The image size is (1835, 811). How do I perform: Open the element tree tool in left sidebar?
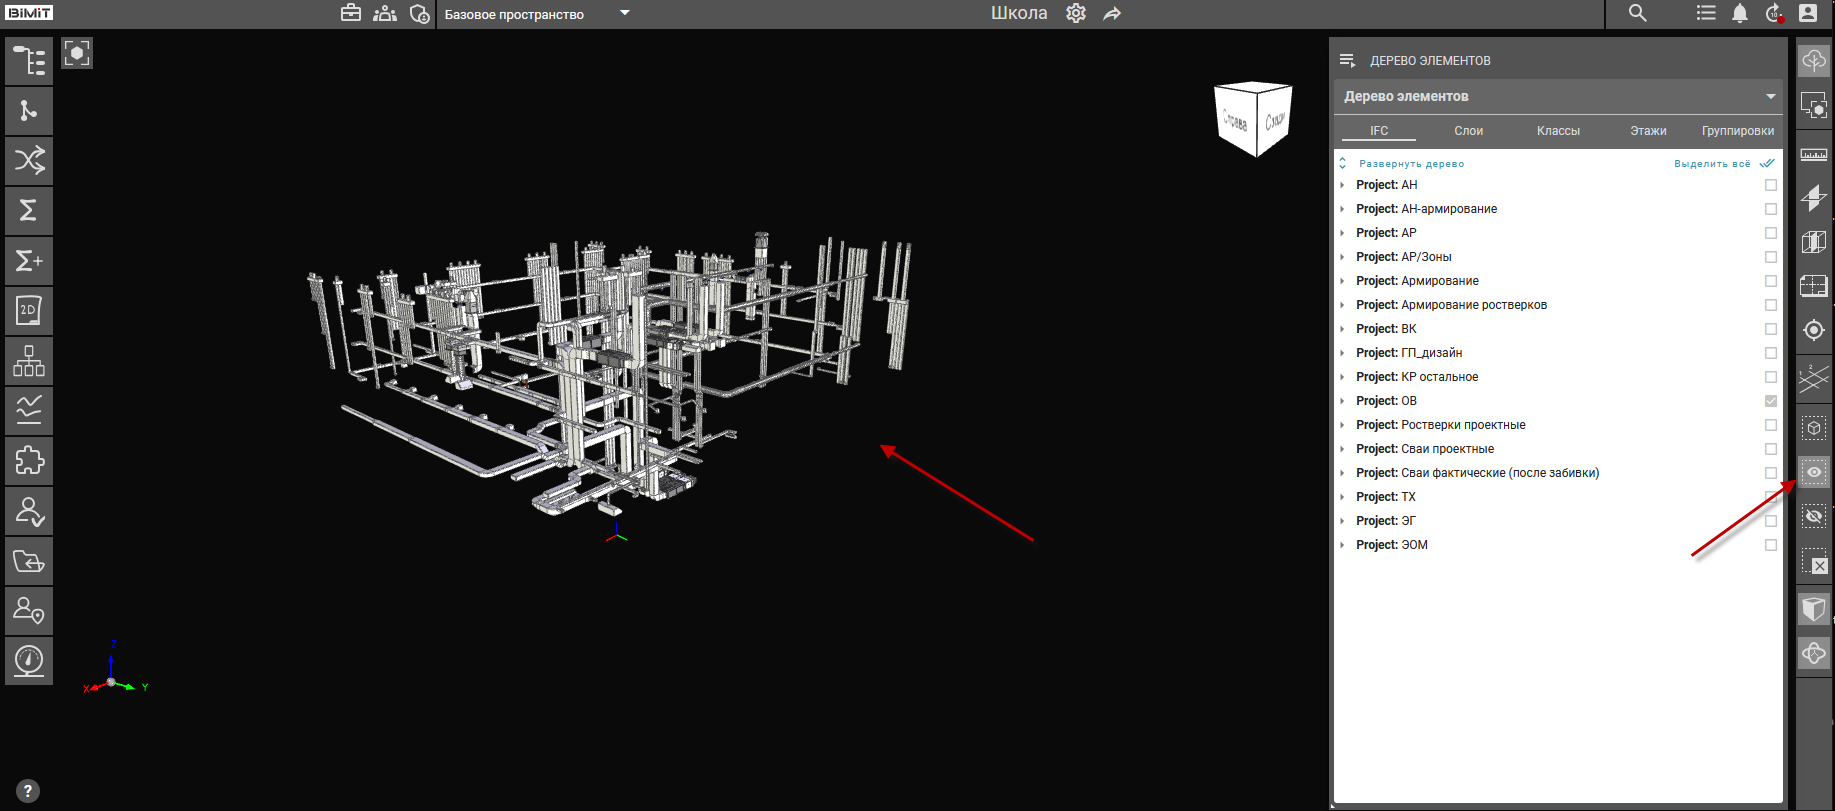29,61
